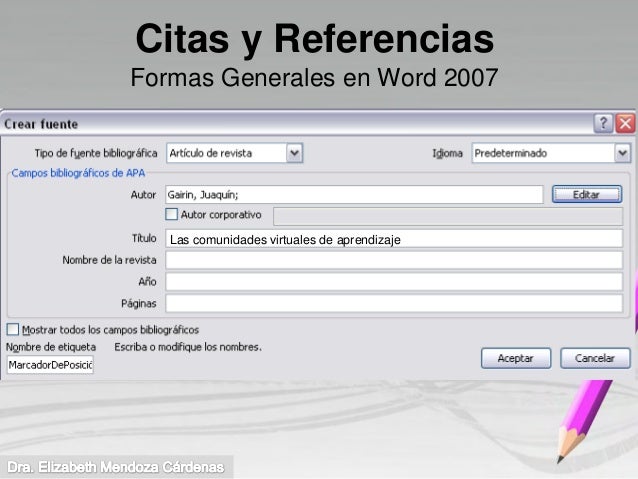Click the Escriba o modifique los nombres text
The image size is (638, 479).
188,347
